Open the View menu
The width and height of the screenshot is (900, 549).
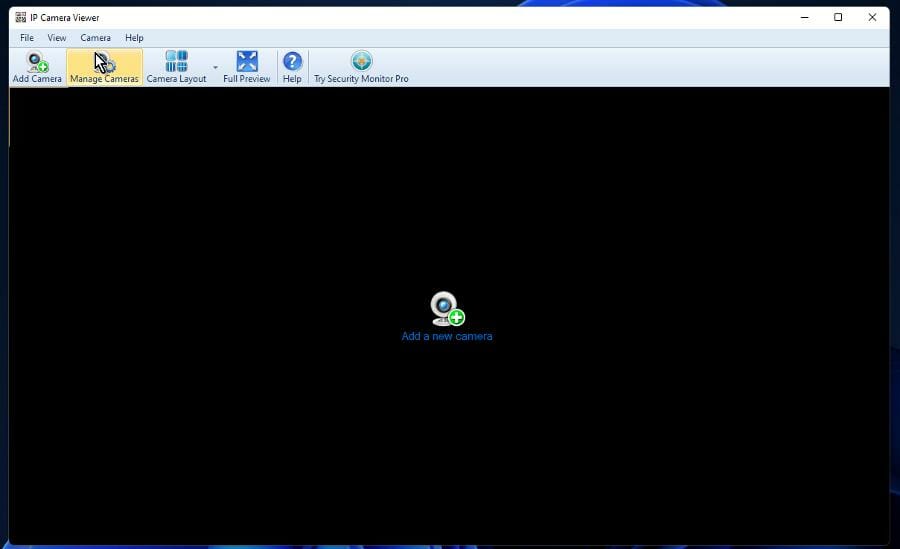point(57,38)
